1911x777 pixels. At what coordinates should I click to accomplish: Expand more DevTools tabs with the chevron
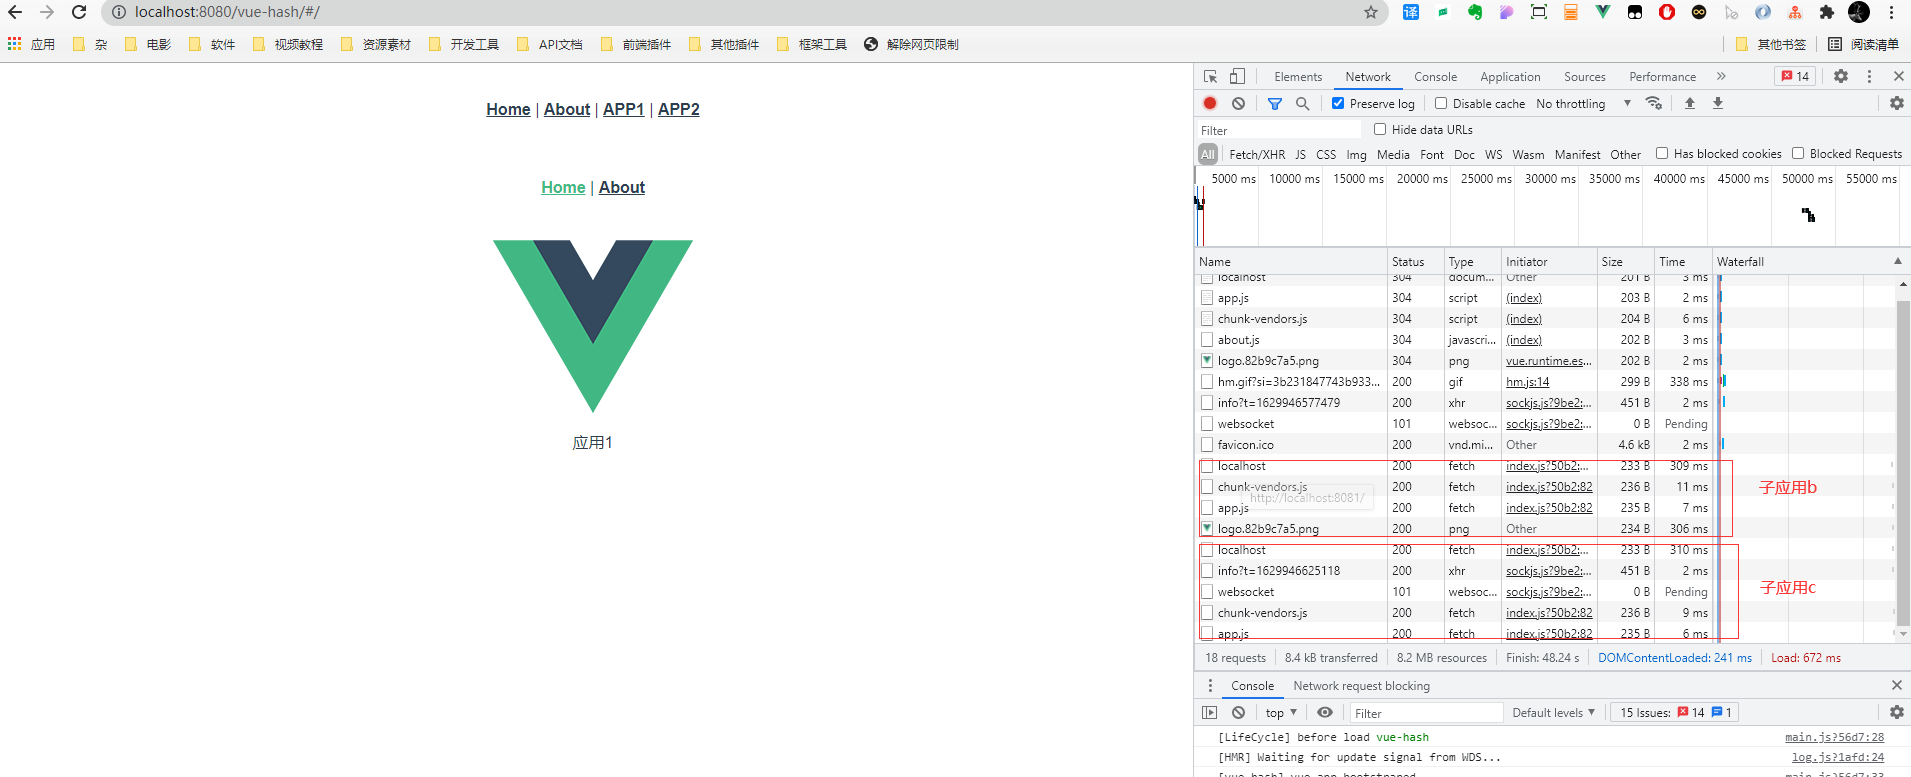(1721, 76)
